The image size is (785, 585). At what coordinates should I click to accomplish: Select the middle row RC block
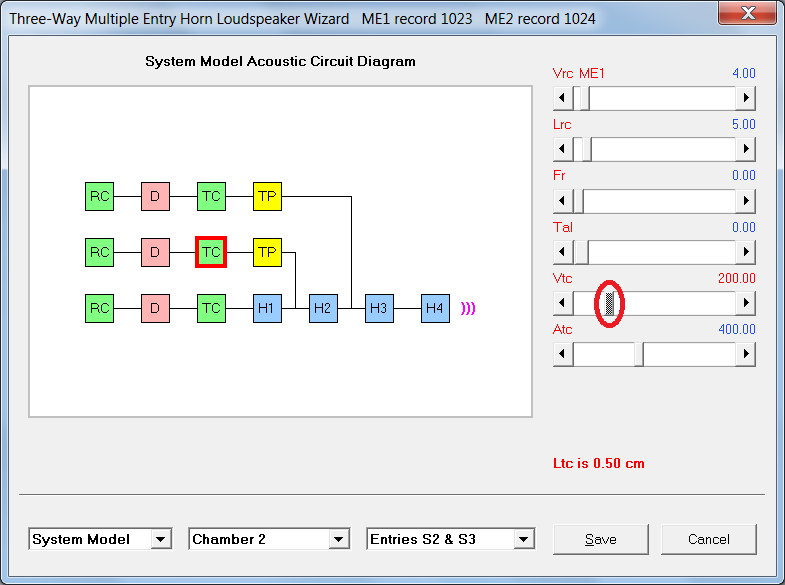[99, 252]
